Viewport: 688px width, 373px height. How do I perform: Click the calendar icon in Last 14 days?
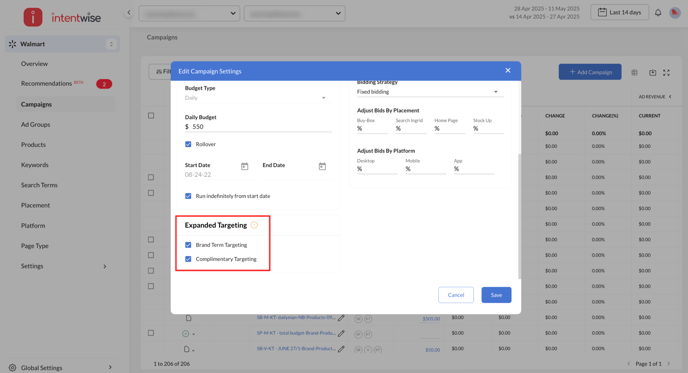[602, 12]
